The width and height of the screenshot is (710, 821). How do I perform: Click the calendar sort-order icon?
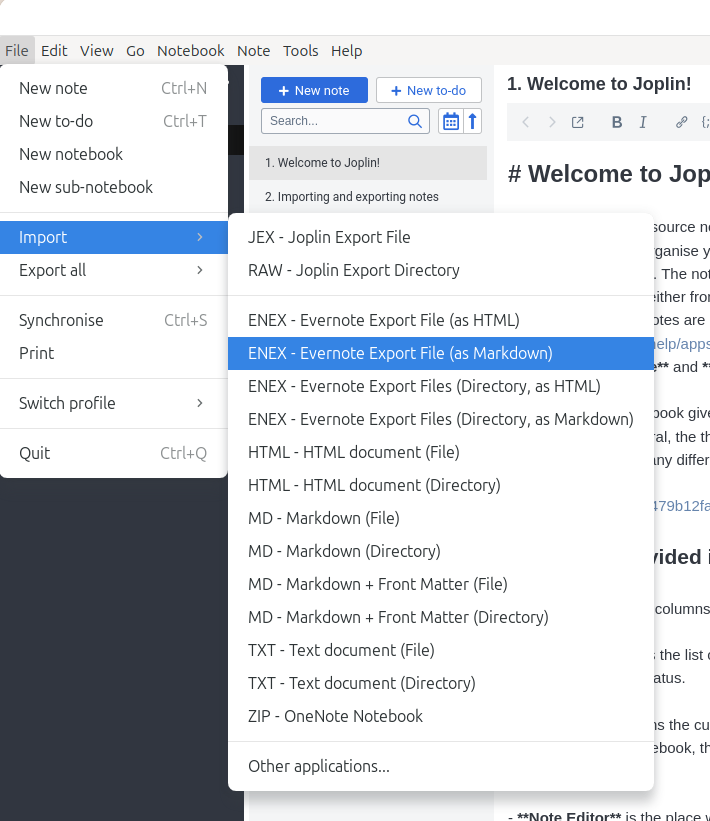[x=450, y=121]
